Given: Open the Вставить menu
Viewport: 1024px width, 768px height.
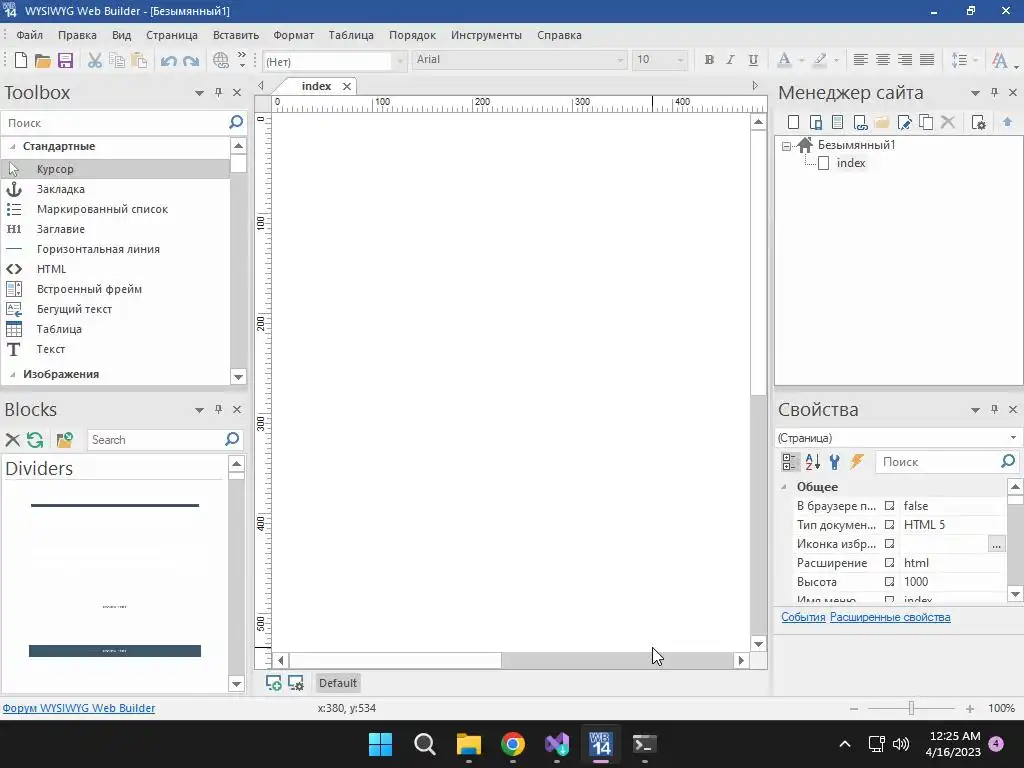Looking at the screenshot, I should tap(236, 35).
